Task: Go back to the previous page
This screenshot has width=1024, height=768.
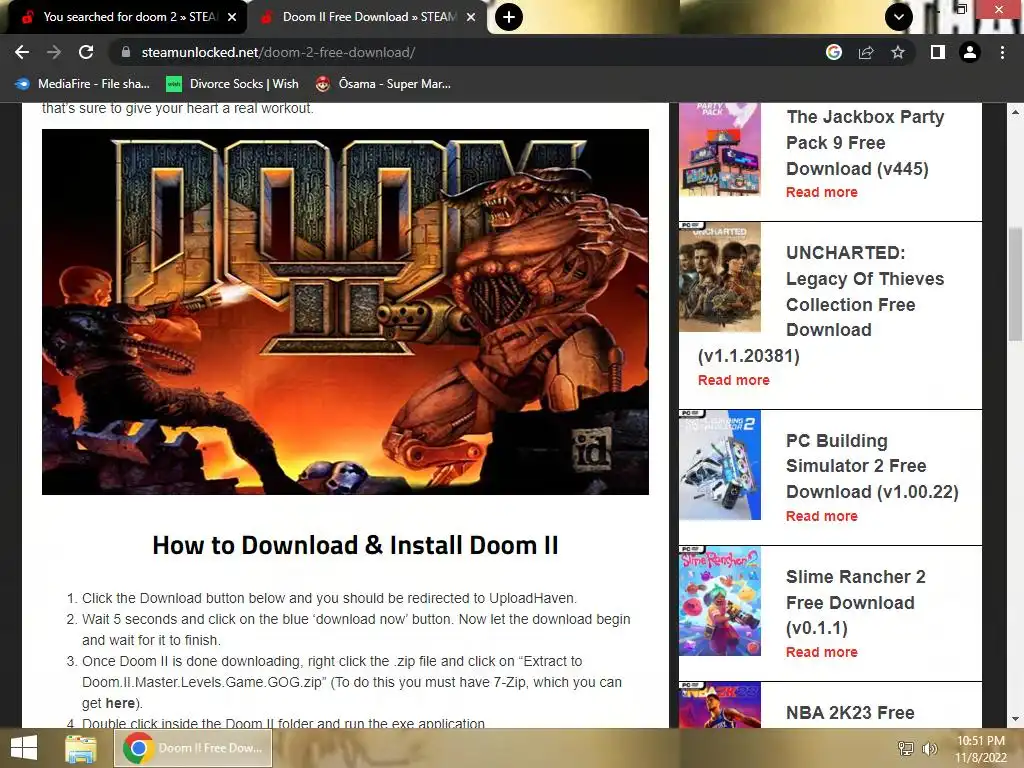Action: point(22,52)
